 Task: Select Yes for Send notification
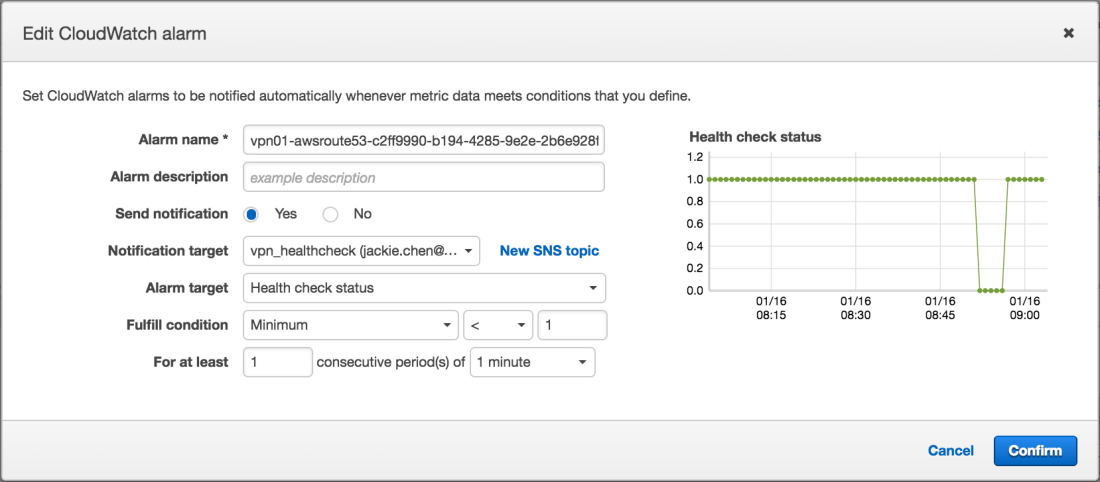(252, 214)
